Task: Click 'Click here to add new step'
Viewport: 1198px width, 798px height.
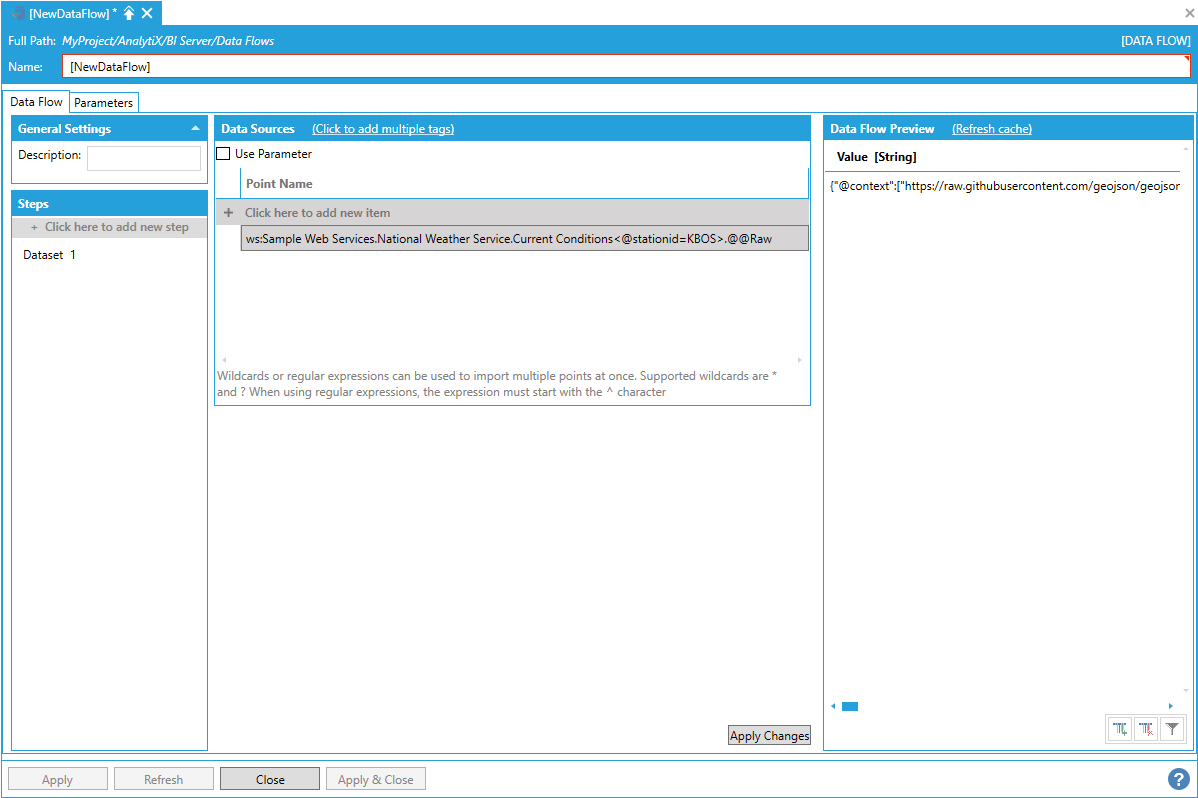Action: (110, 227)
